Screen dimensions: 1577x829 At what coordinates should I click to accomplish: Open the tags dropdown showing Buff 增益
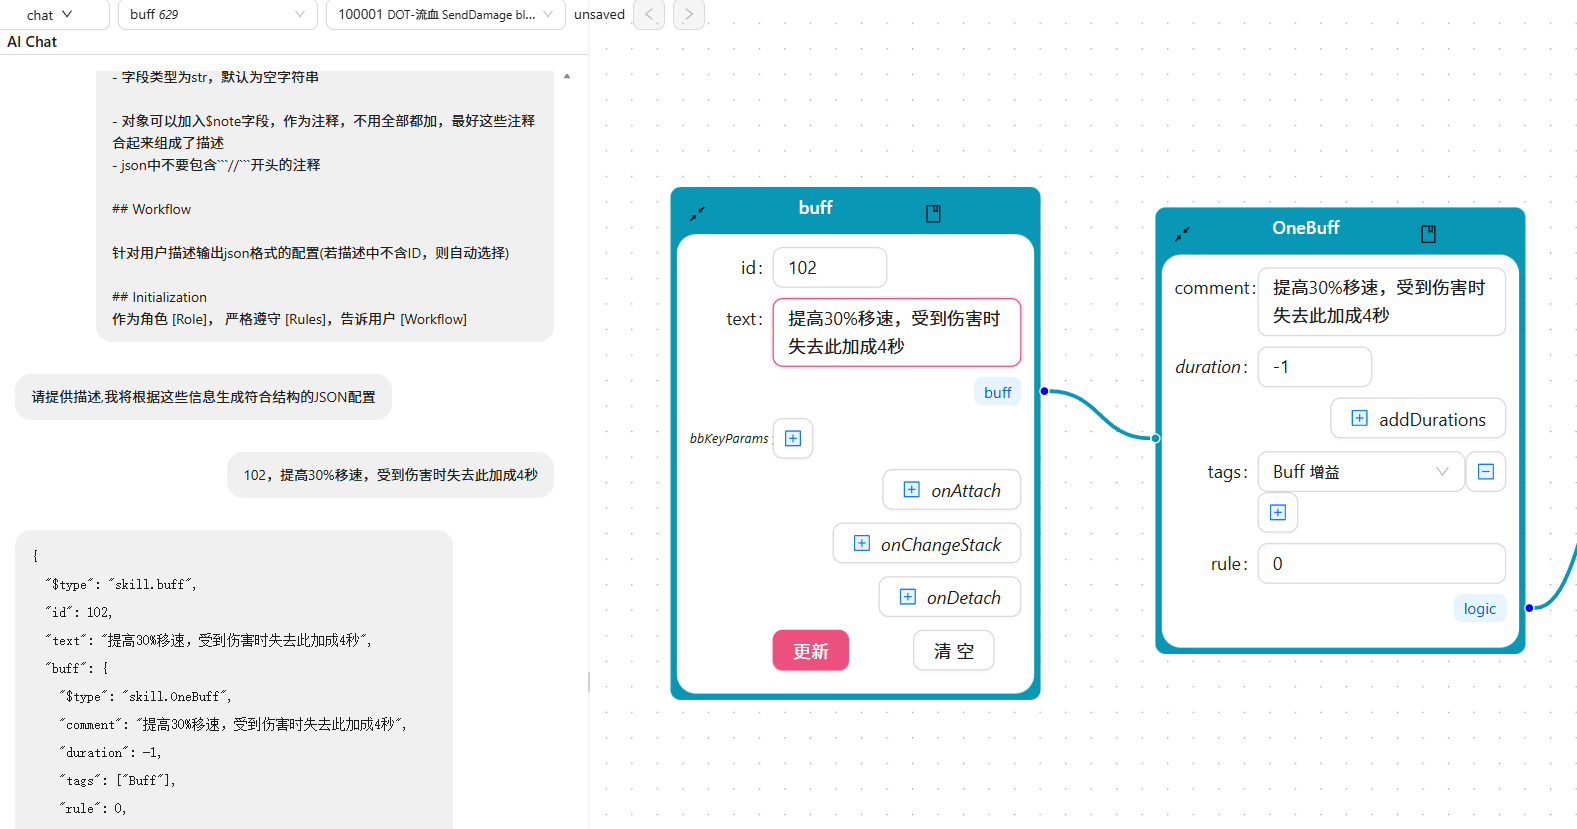tap(1360, 472)
